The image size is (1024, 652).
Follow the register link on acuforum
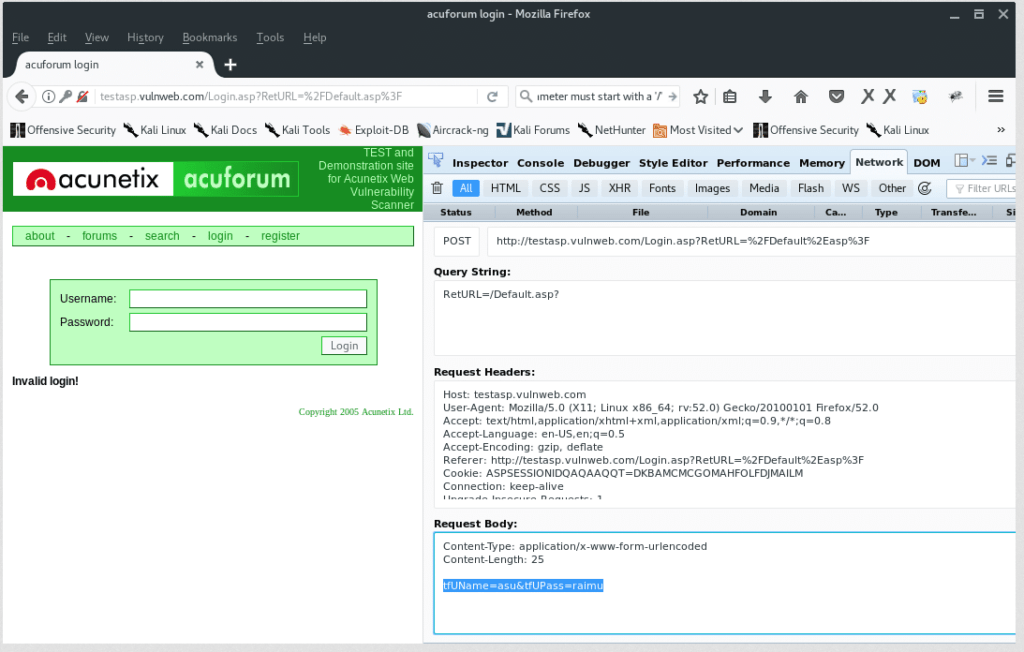(x=280, y=236)
